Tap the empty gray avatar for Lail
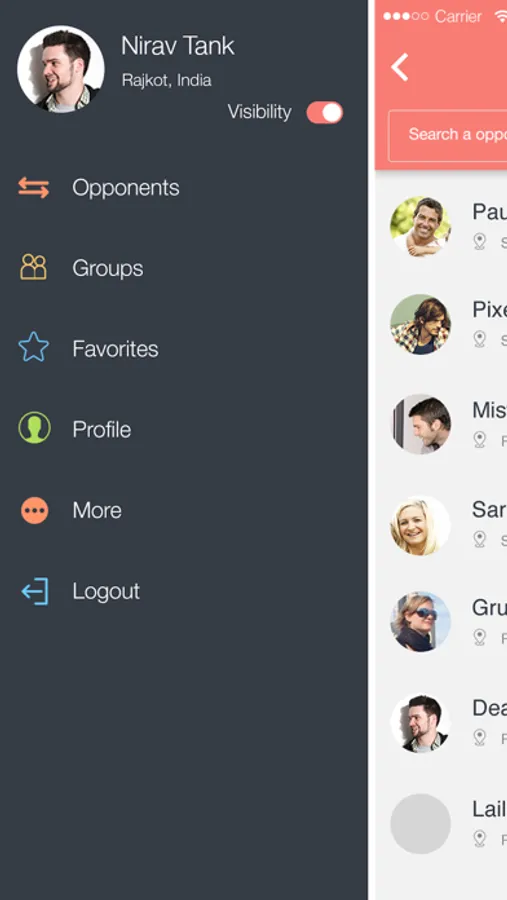This screenshot has width=507, height=900. (x=420, y=823)
